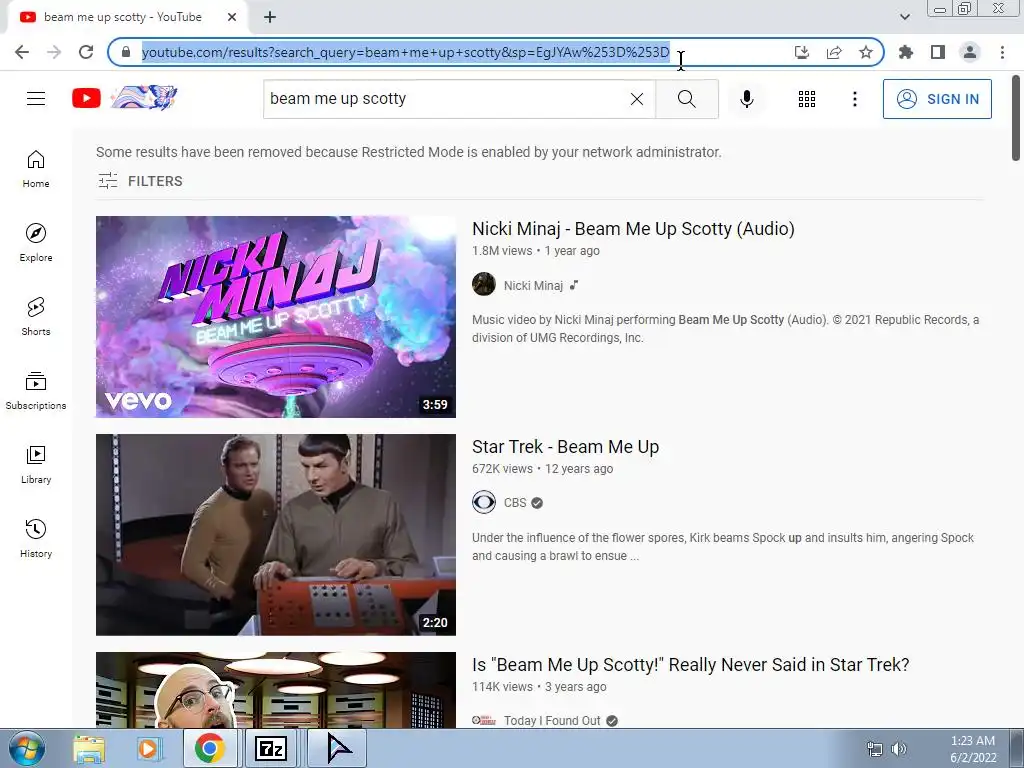Viewport: 1024px width, 768px height.
Task: Clear the search box with X
Action: pos(637,99)
